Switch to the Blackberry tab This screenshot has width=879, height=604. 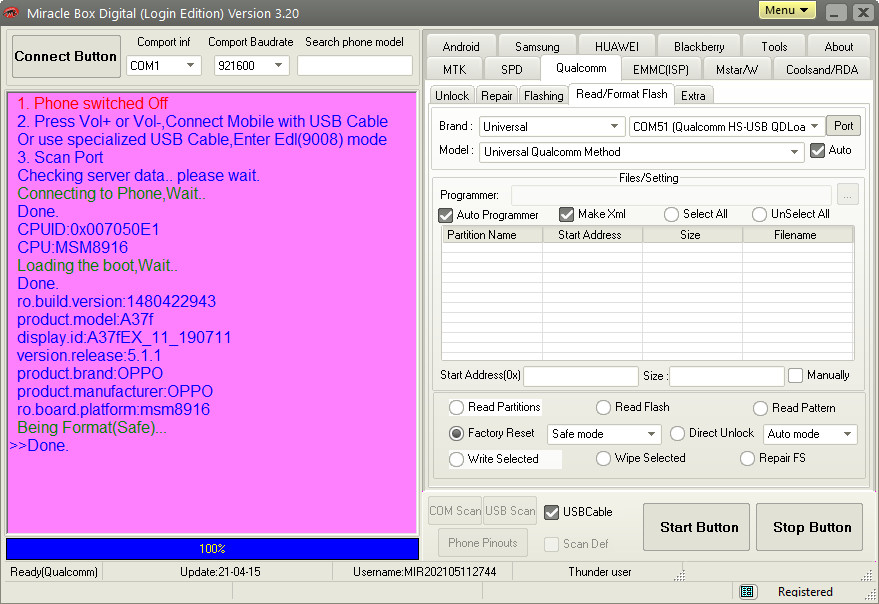[x=699, y=47]
